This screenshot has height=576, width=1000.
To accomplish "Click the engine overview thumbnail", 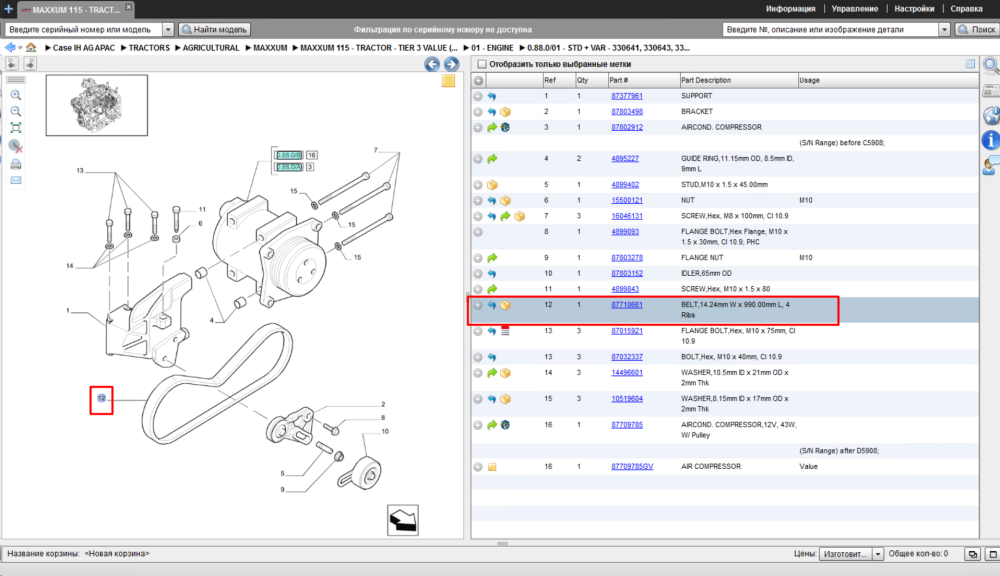I will (97, 105).
